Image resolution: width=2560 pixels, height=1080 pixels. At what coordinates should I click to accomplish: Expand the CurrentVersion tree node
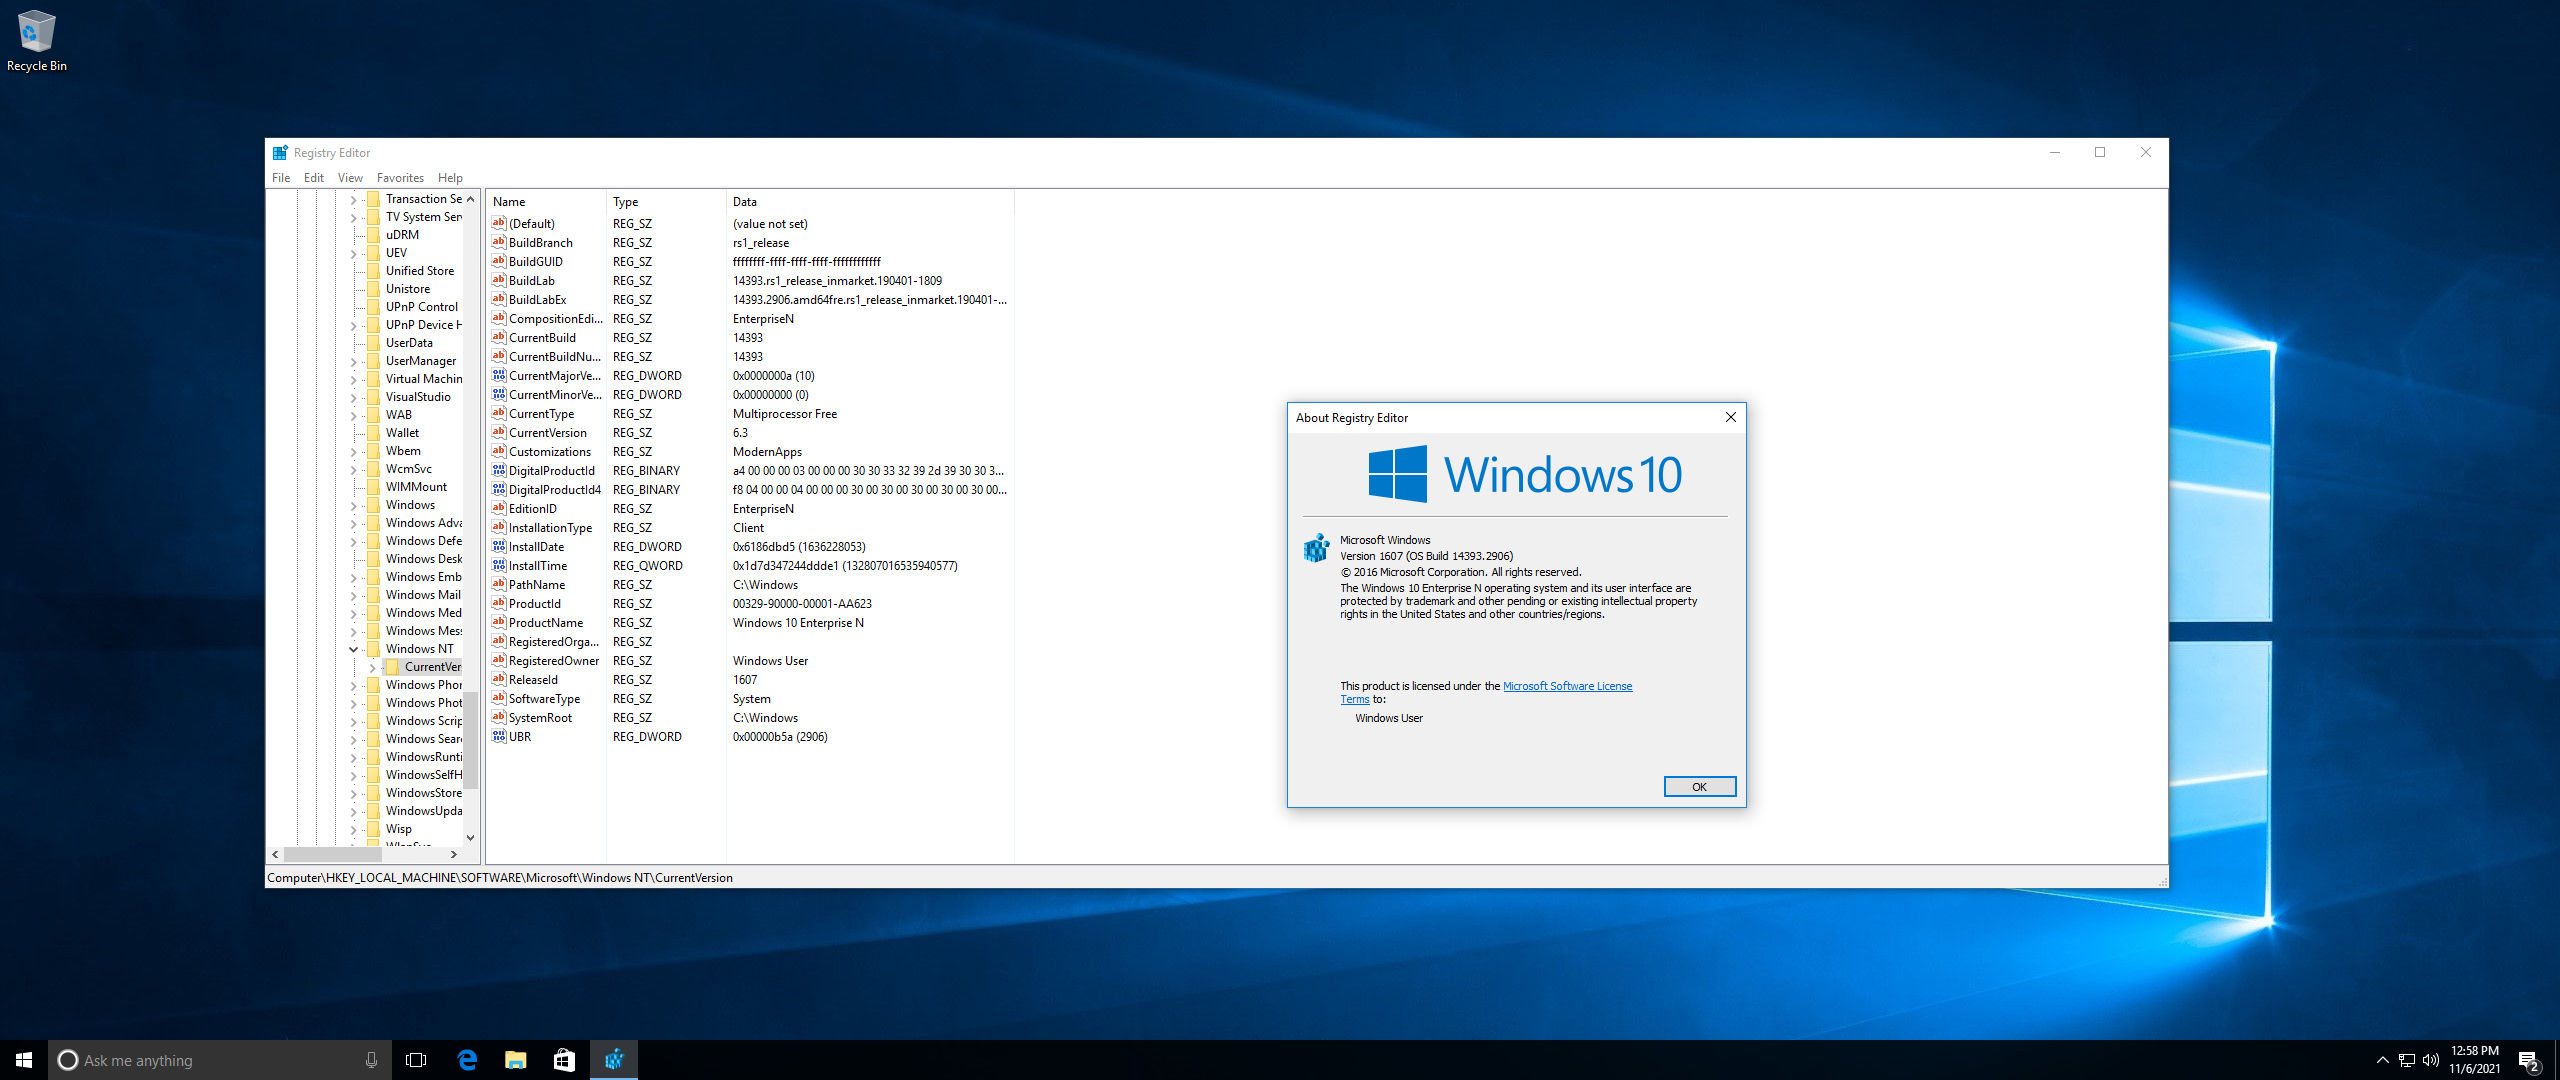pyautogui.click(x=372, y=667)
